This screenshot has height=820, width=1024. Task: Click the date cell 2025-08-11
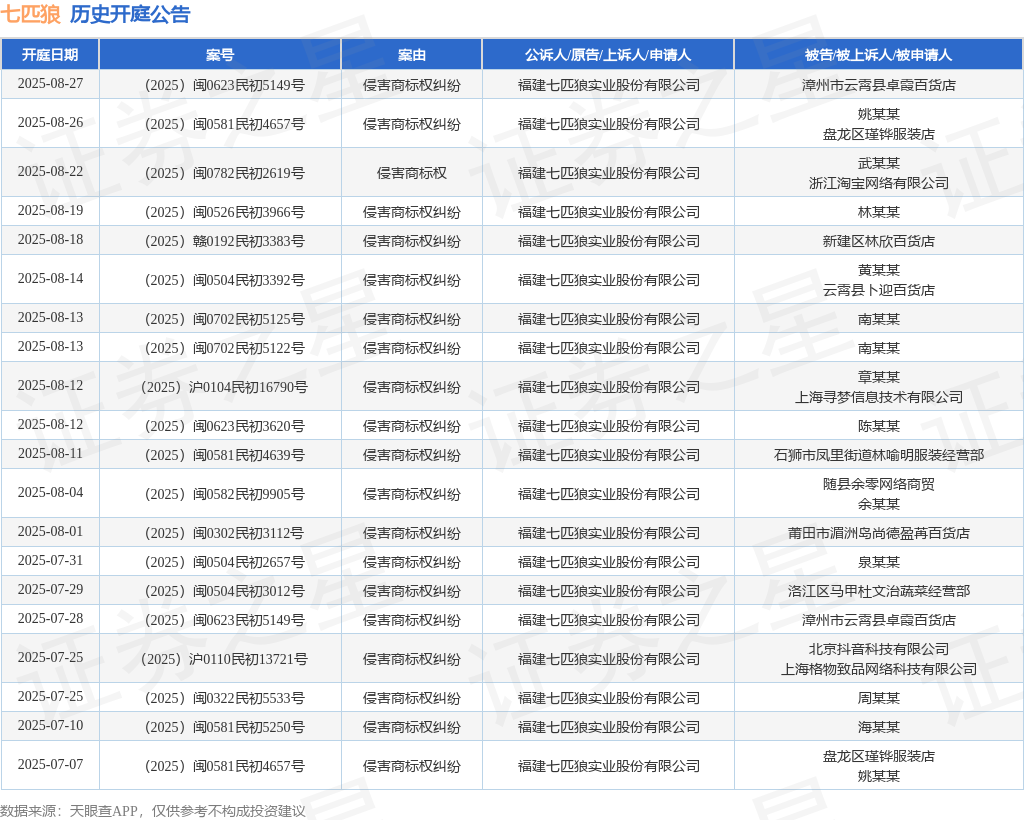tap(50, 454)
